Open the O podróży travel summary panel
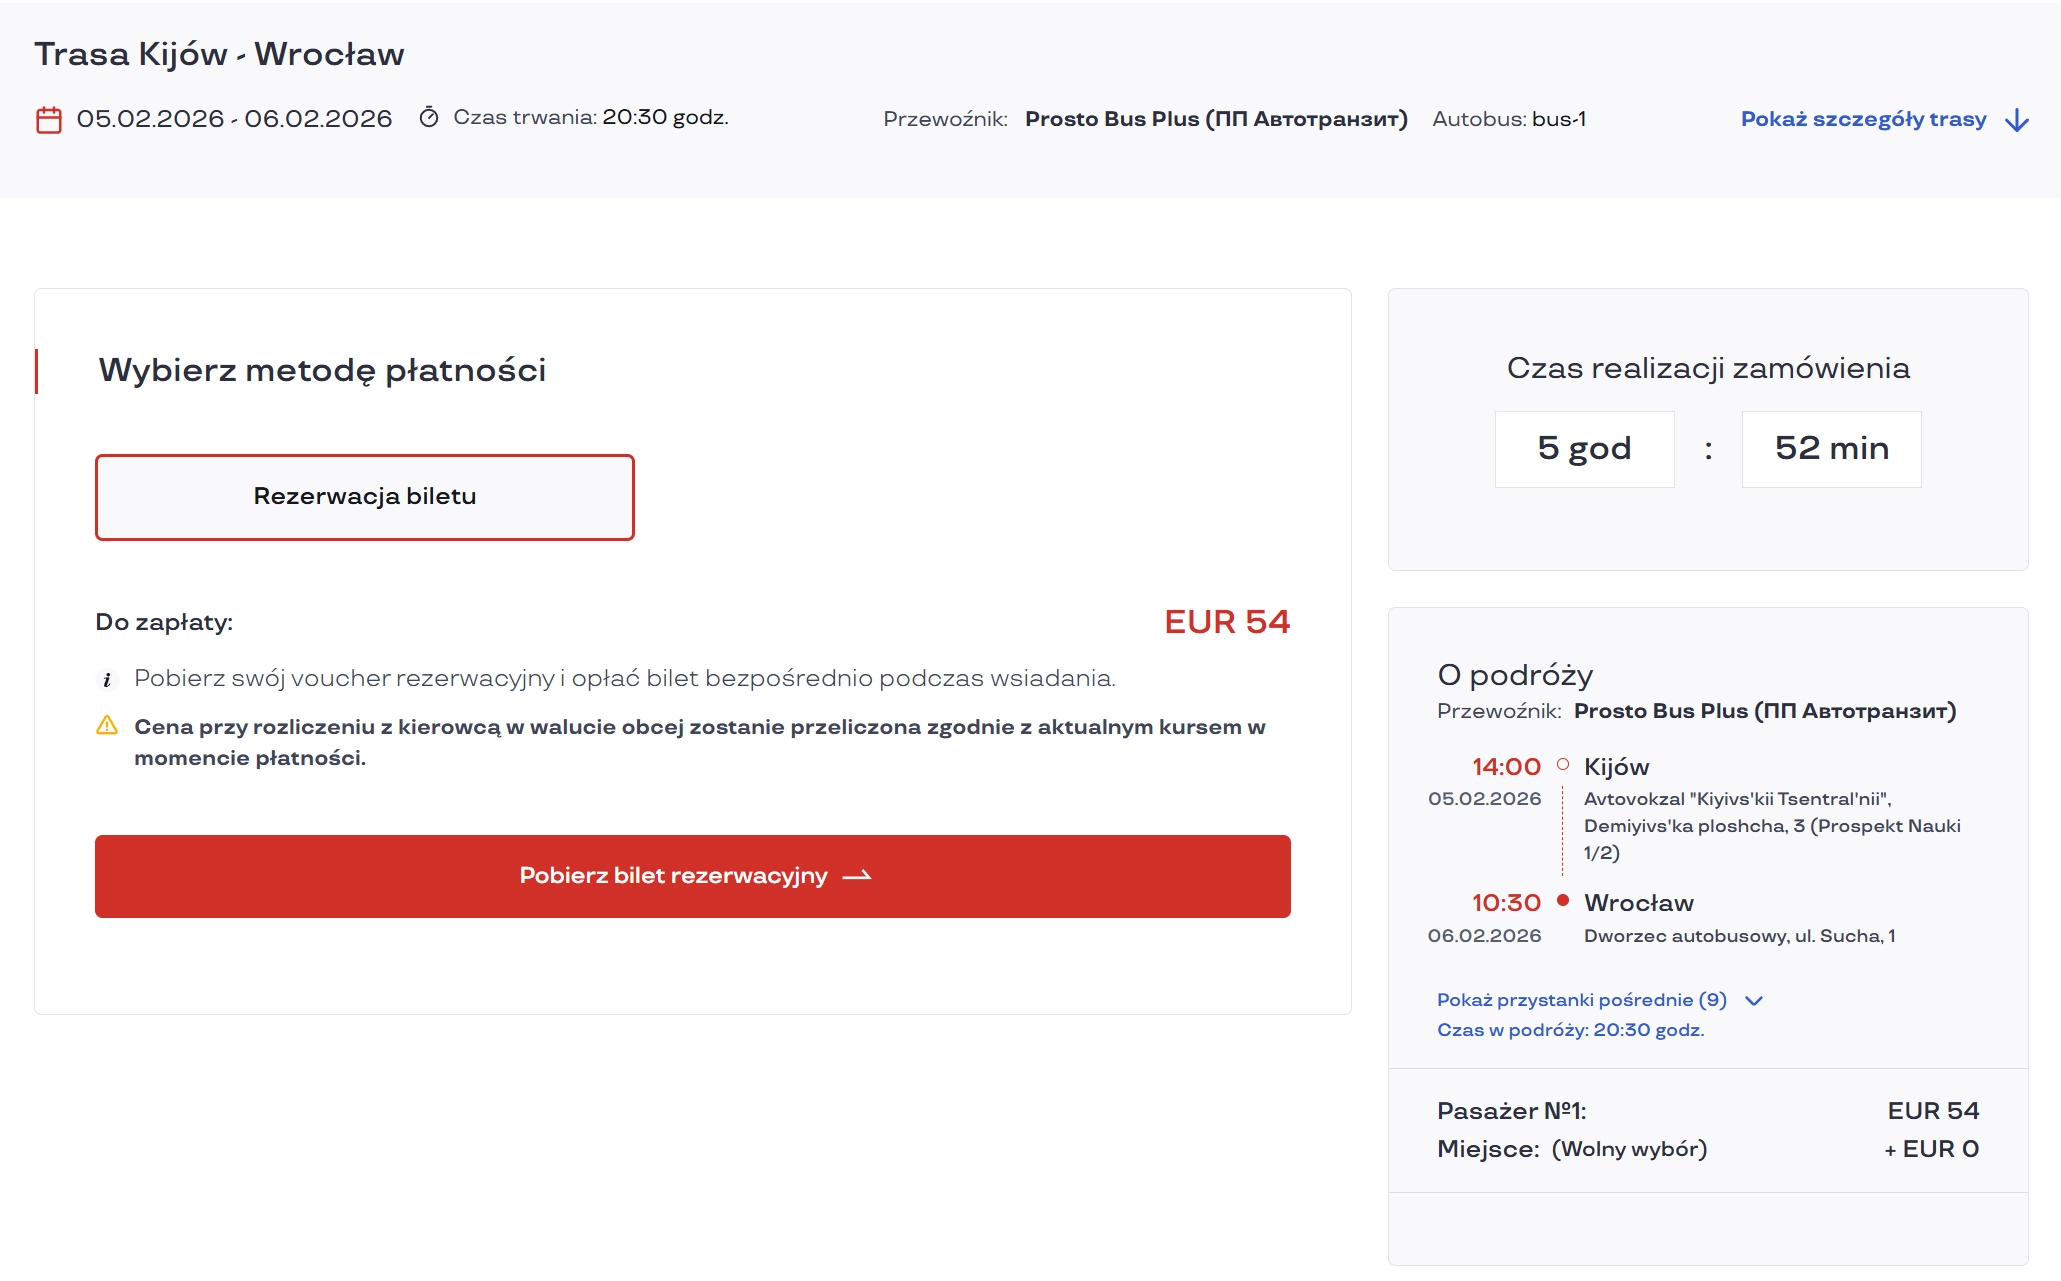Image resolution: width=2061 pixels, height=1281 pixels. tap(1515, 675)
